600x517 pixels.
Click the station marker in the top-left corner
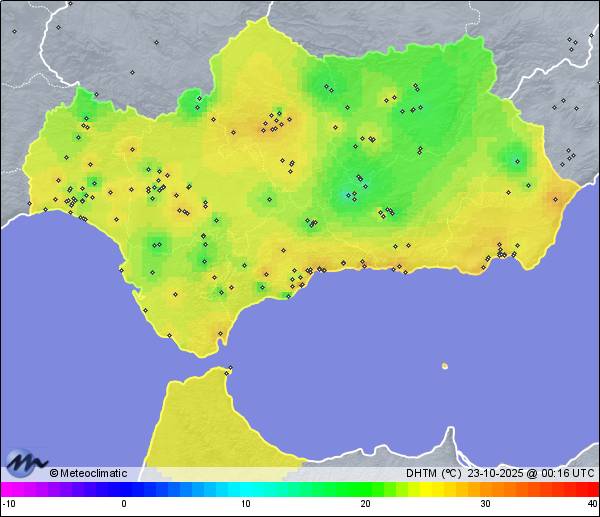tap(14, 31)
